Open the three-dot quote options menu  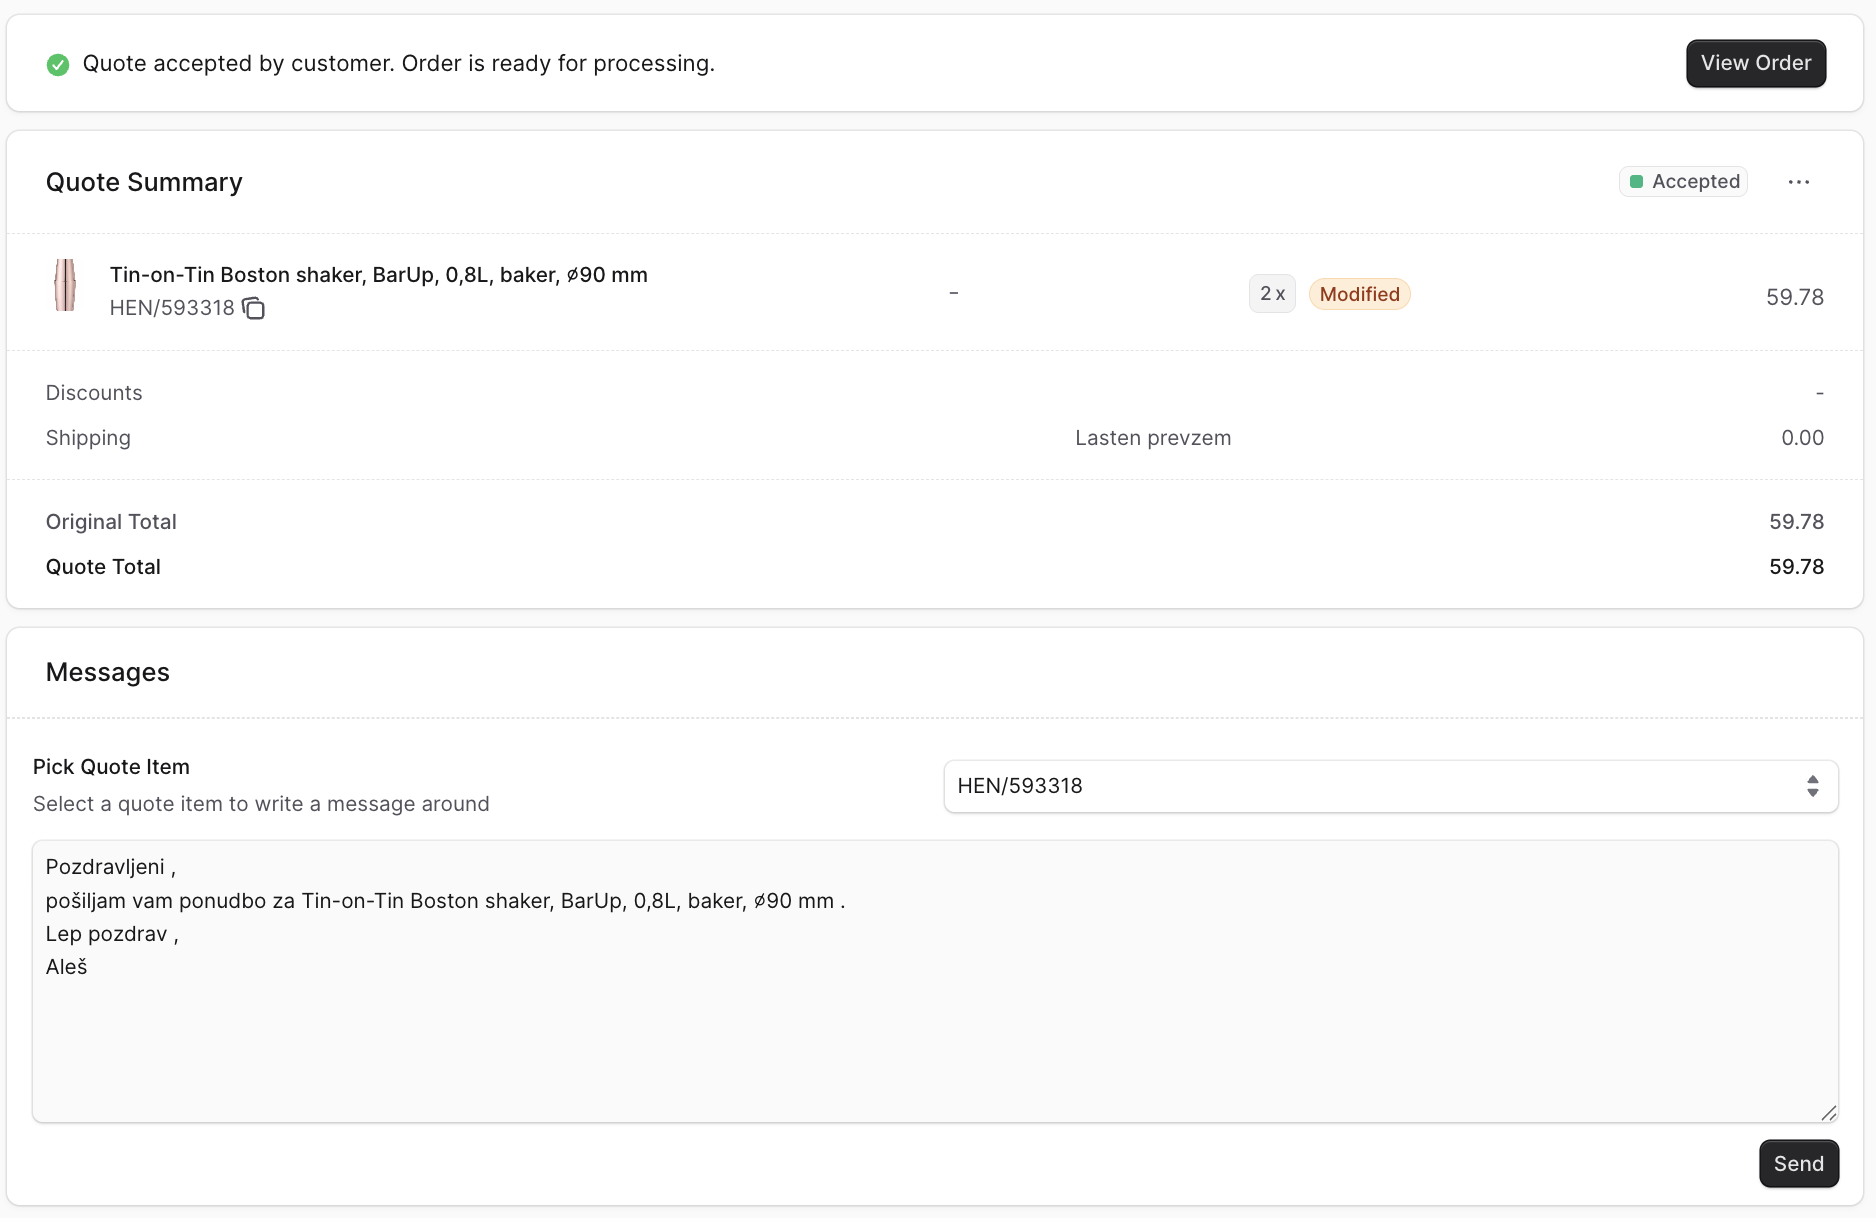click(x=1798, y=182)
